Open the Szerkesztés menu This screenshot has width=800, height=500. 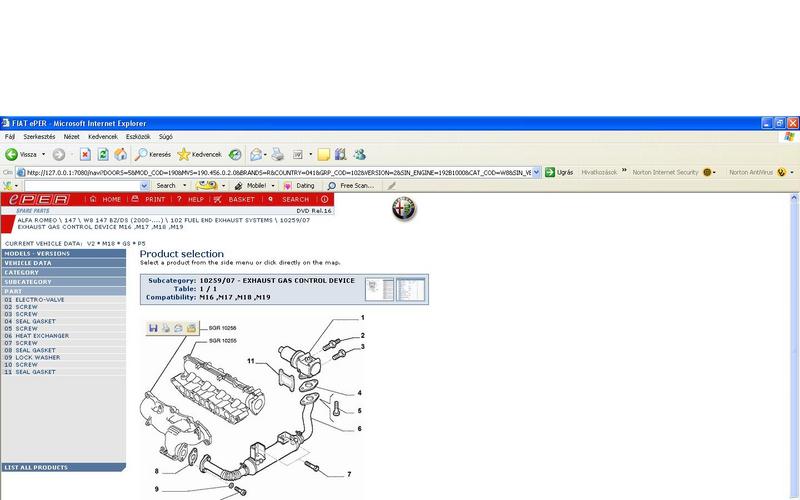tap(39, 137)
